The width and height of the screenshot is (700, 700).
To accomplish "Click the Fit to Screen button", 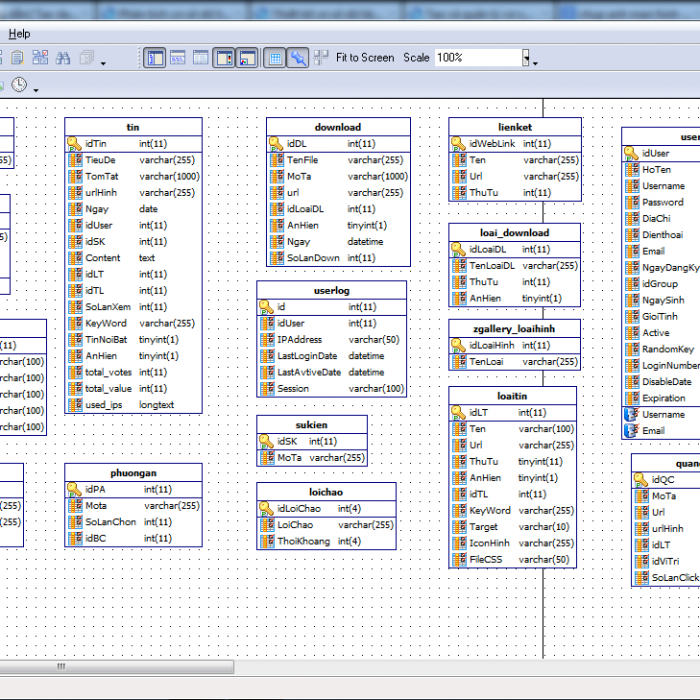I will click(x=365, y=58).
